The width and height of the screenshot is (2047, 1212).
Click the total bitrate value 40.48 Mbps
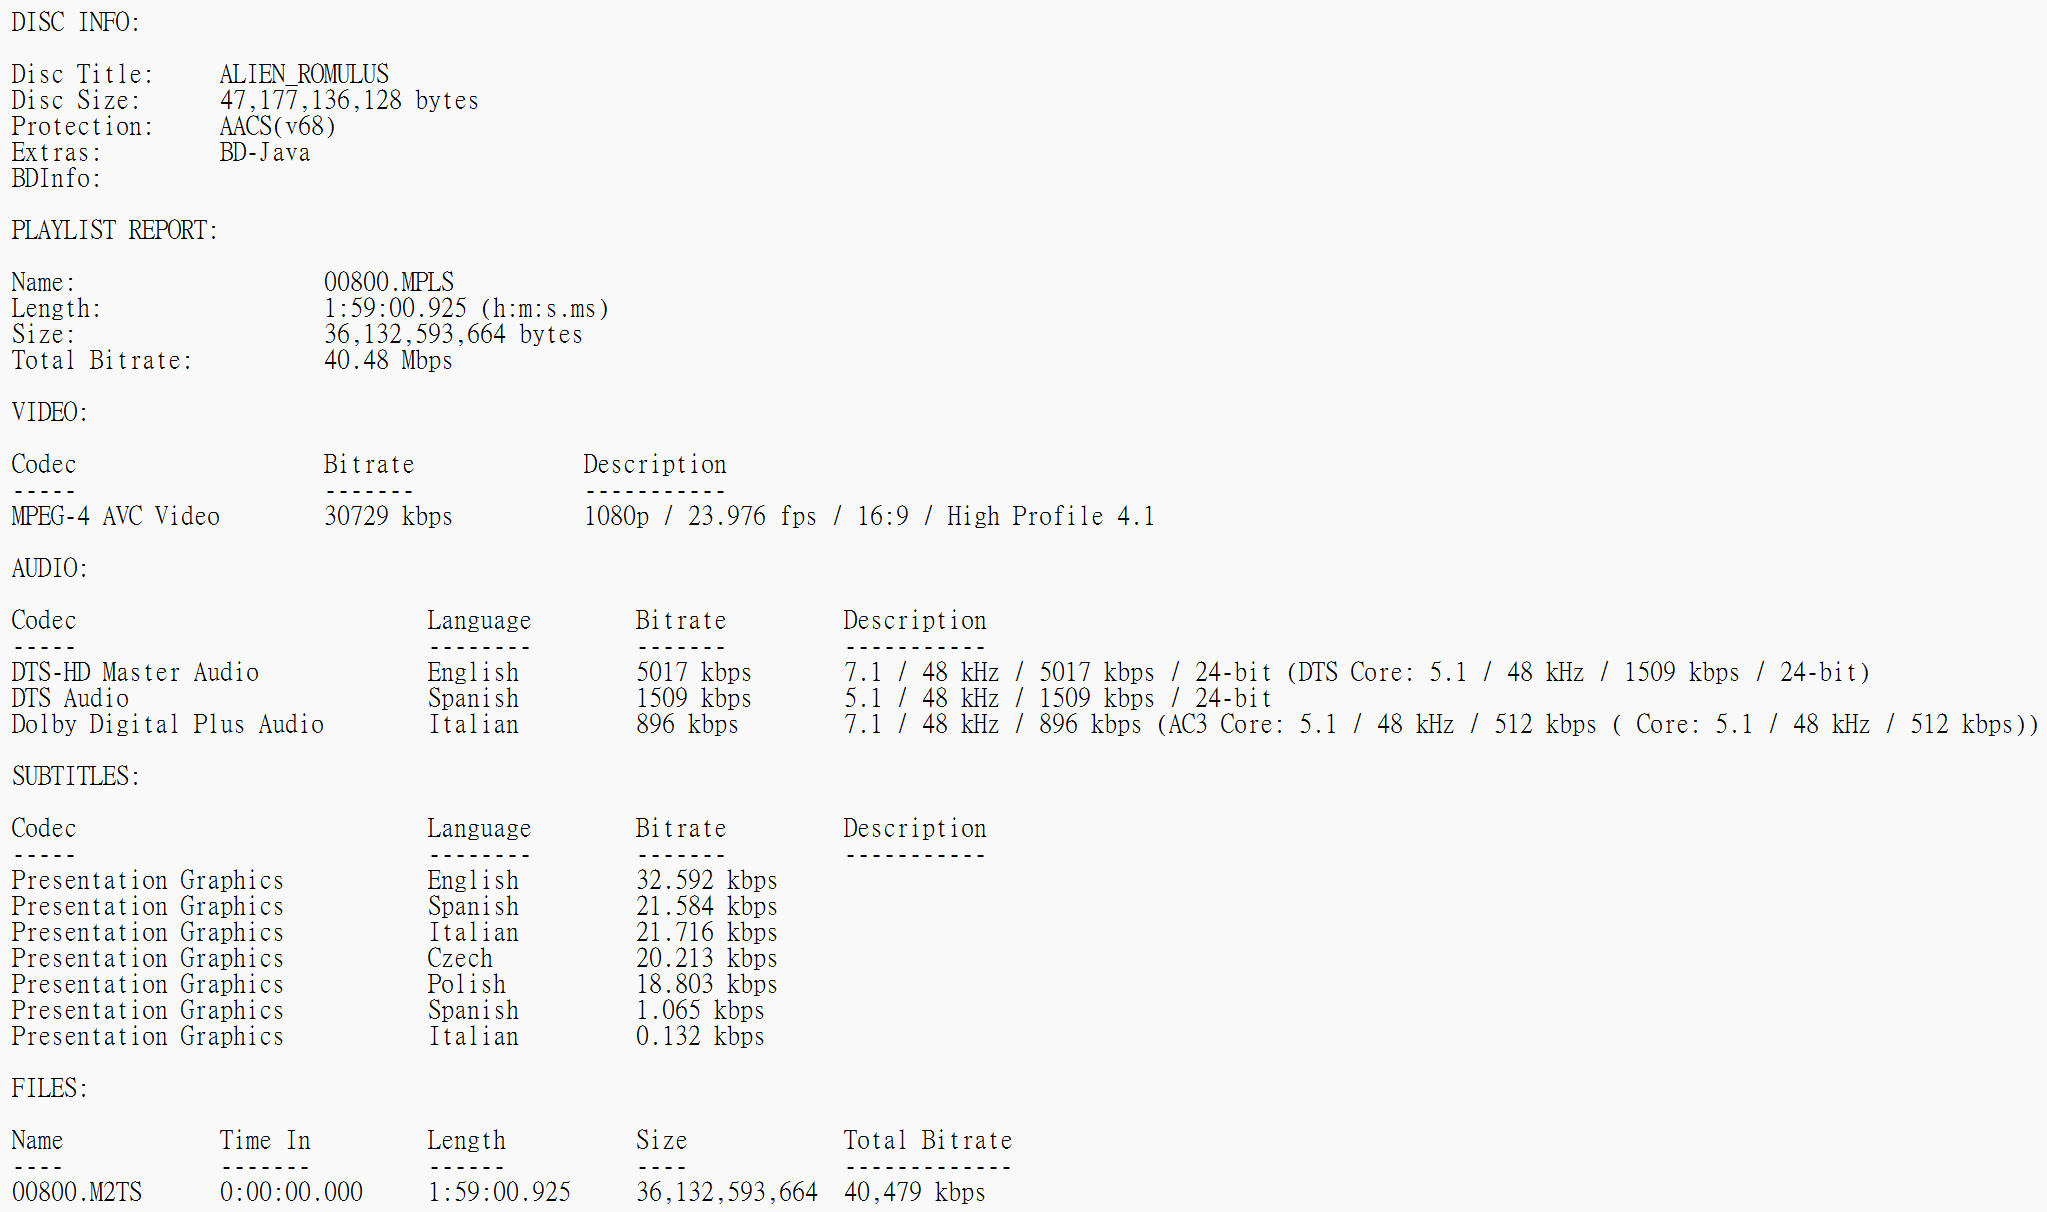pos(387,361)
